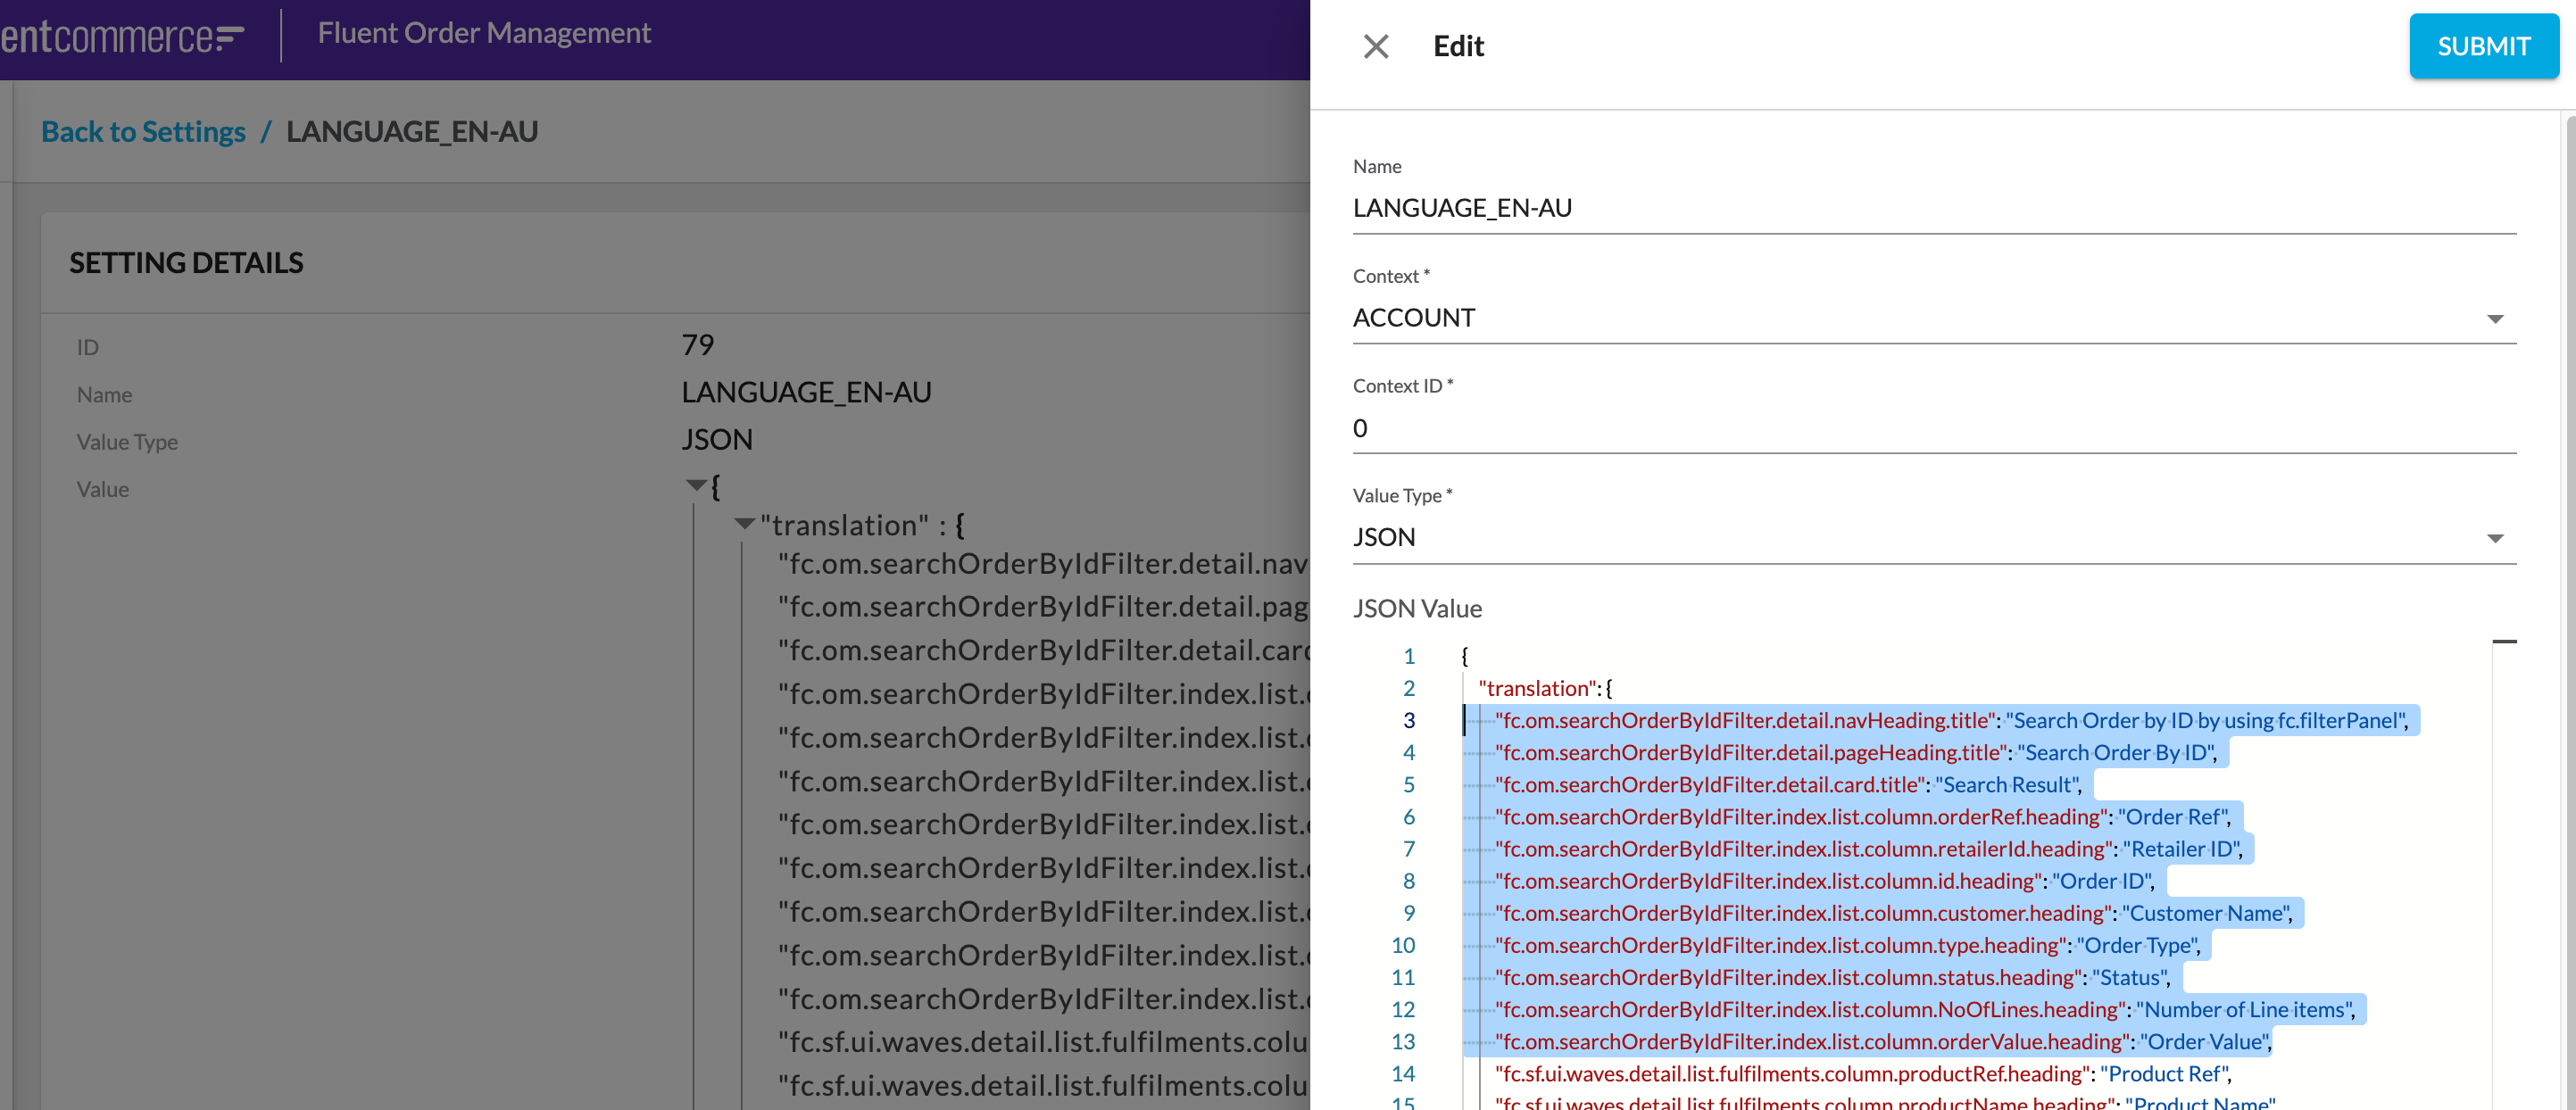Collapse the "translation" node triangle

click(x=744, y=524)
